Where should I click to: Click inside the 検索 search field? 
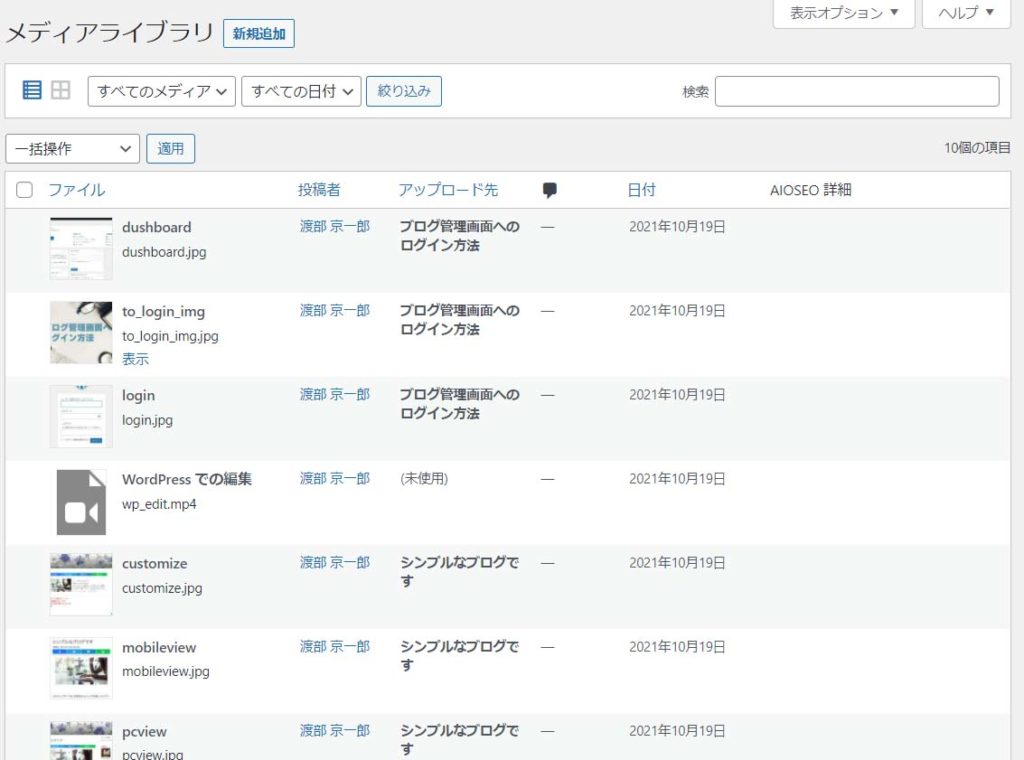tap(856, 91)
